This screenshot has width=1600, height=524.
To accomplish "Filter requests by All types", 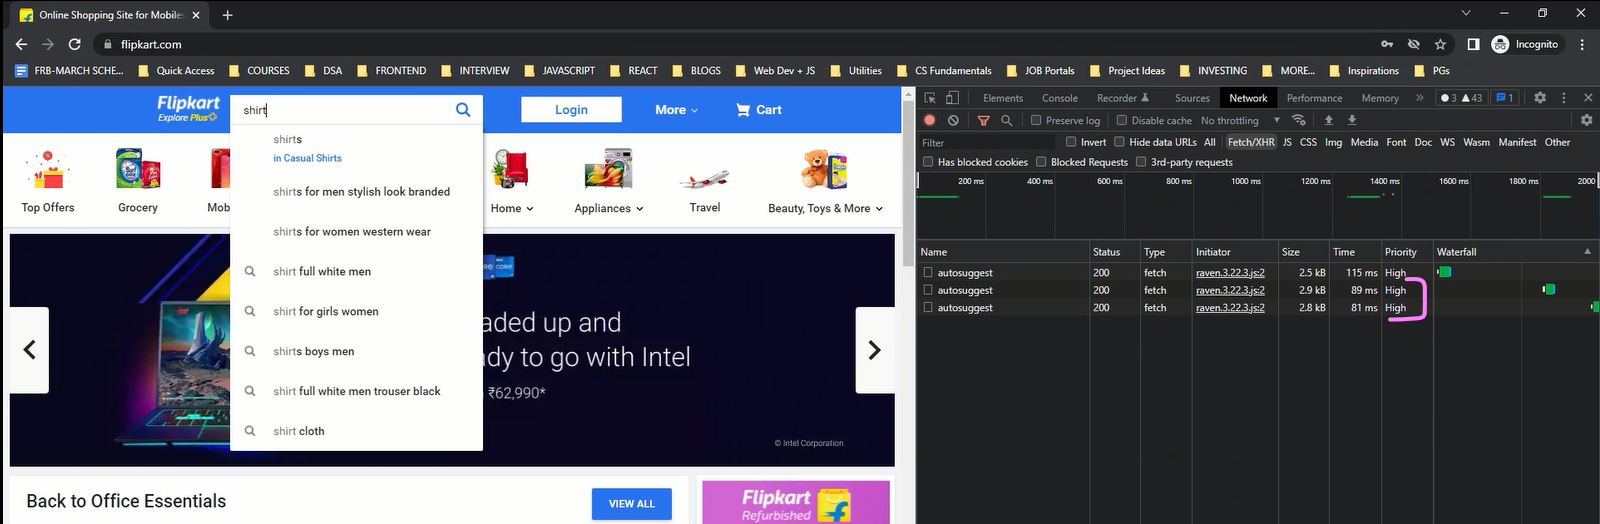I will [x=1209, y=142].
